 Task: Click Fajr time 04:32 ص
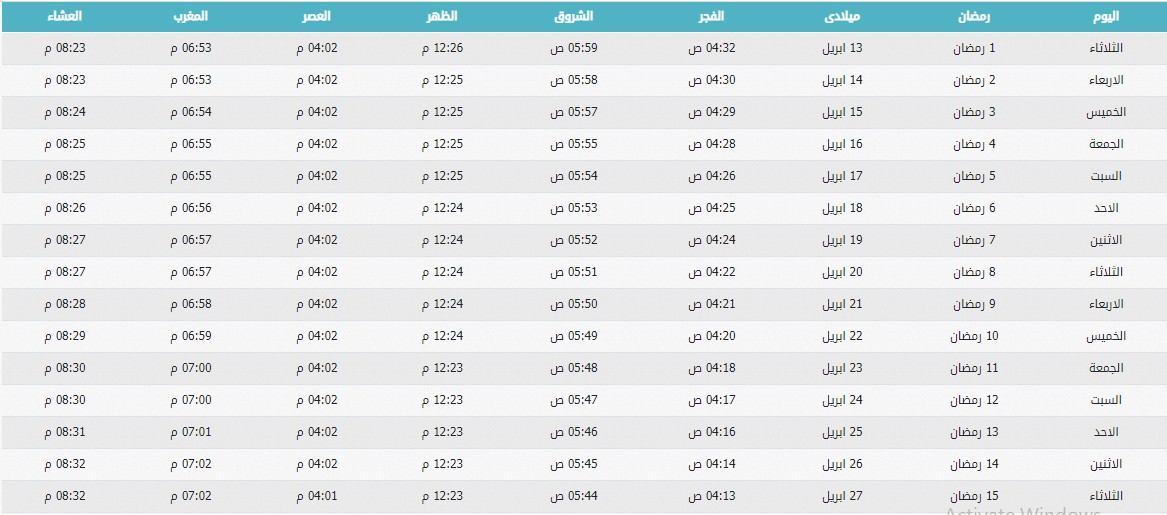point(712,48)
